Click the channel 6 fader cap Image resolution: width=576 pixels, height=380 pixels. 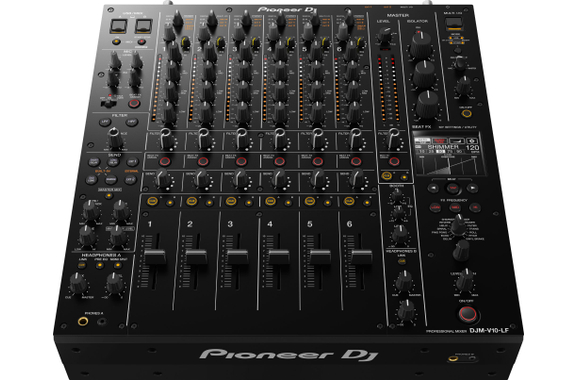pyautogui.click(x=361, y=257)
